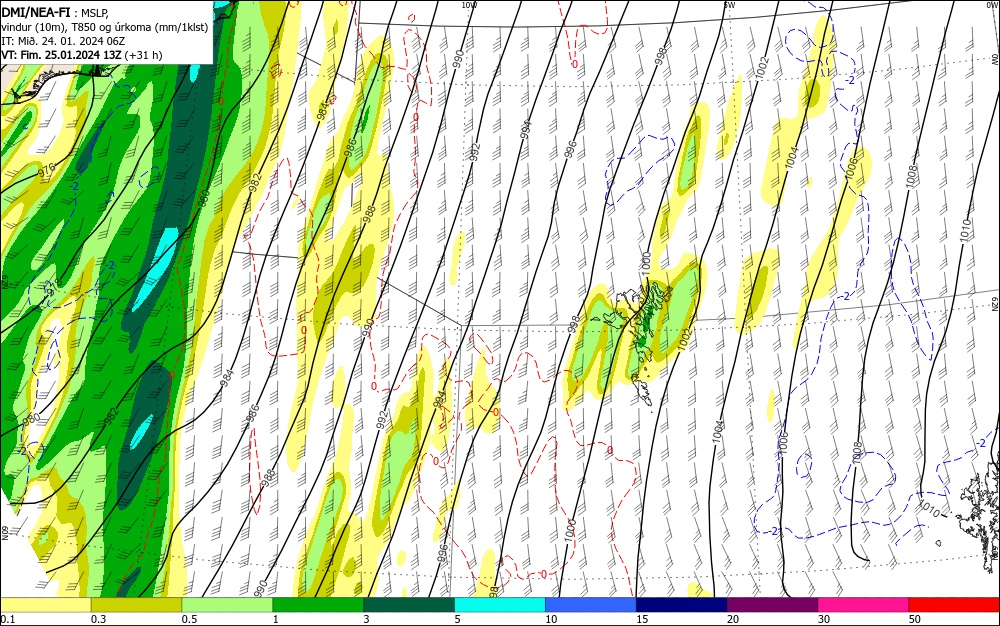Click the "5W" longitude label at the top

coord(730,5)
